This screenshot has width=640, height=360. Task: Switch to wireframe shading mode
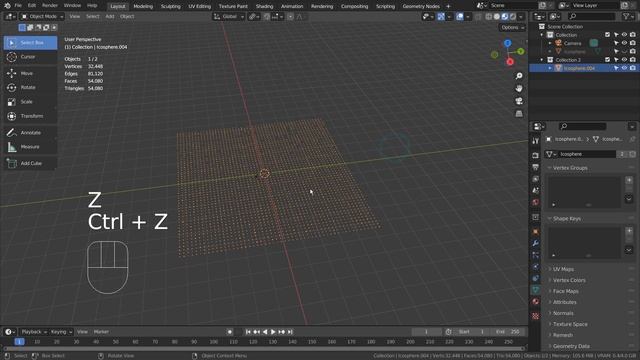pos(489,17)
